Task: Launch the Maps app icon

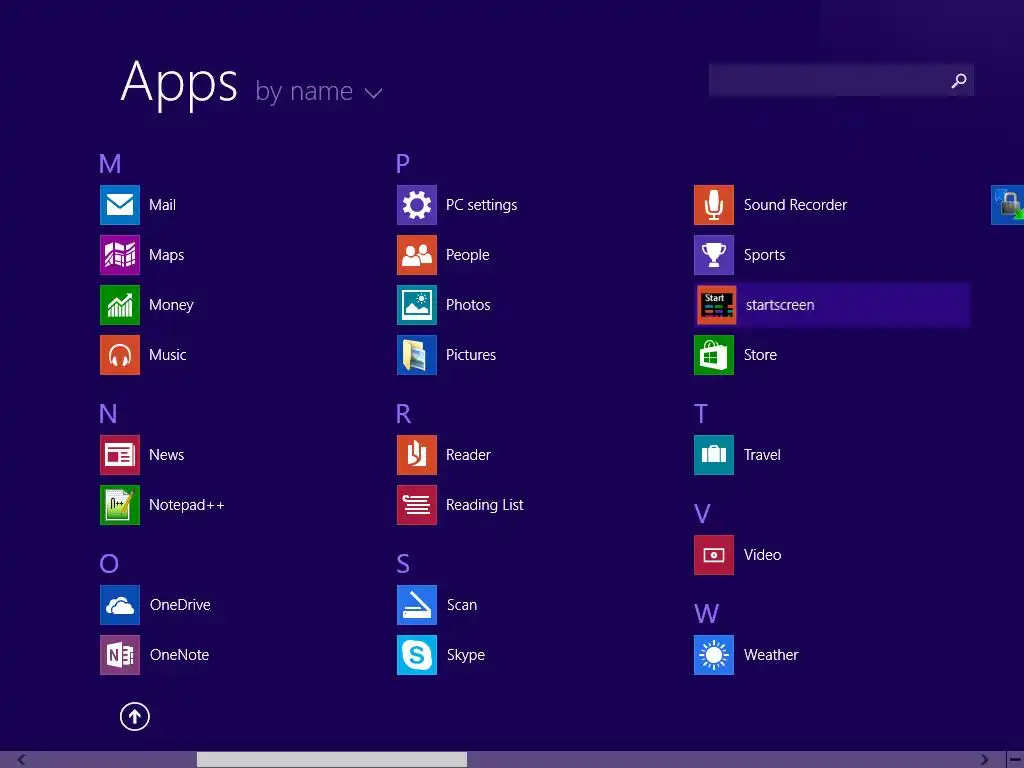Action: pyautogui.click(x=120, y=255)
